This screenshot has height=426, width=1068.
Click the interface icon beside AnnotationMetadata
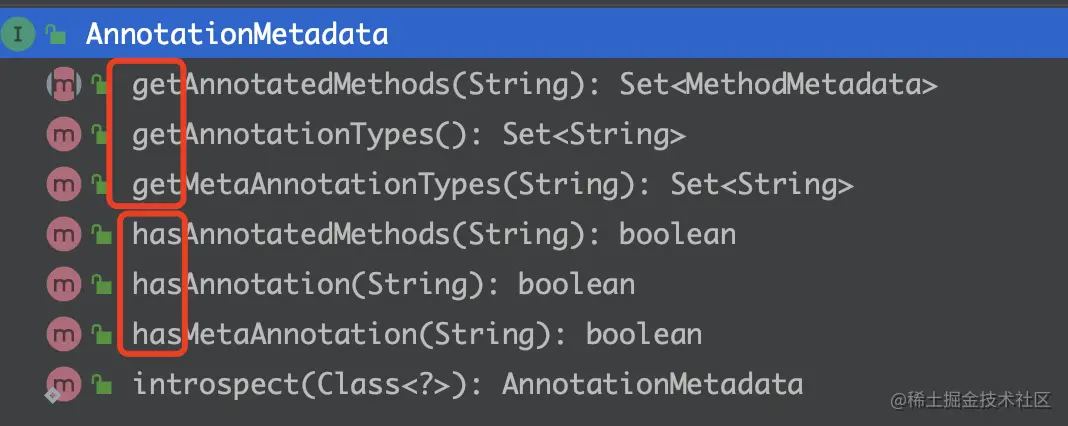18,35
